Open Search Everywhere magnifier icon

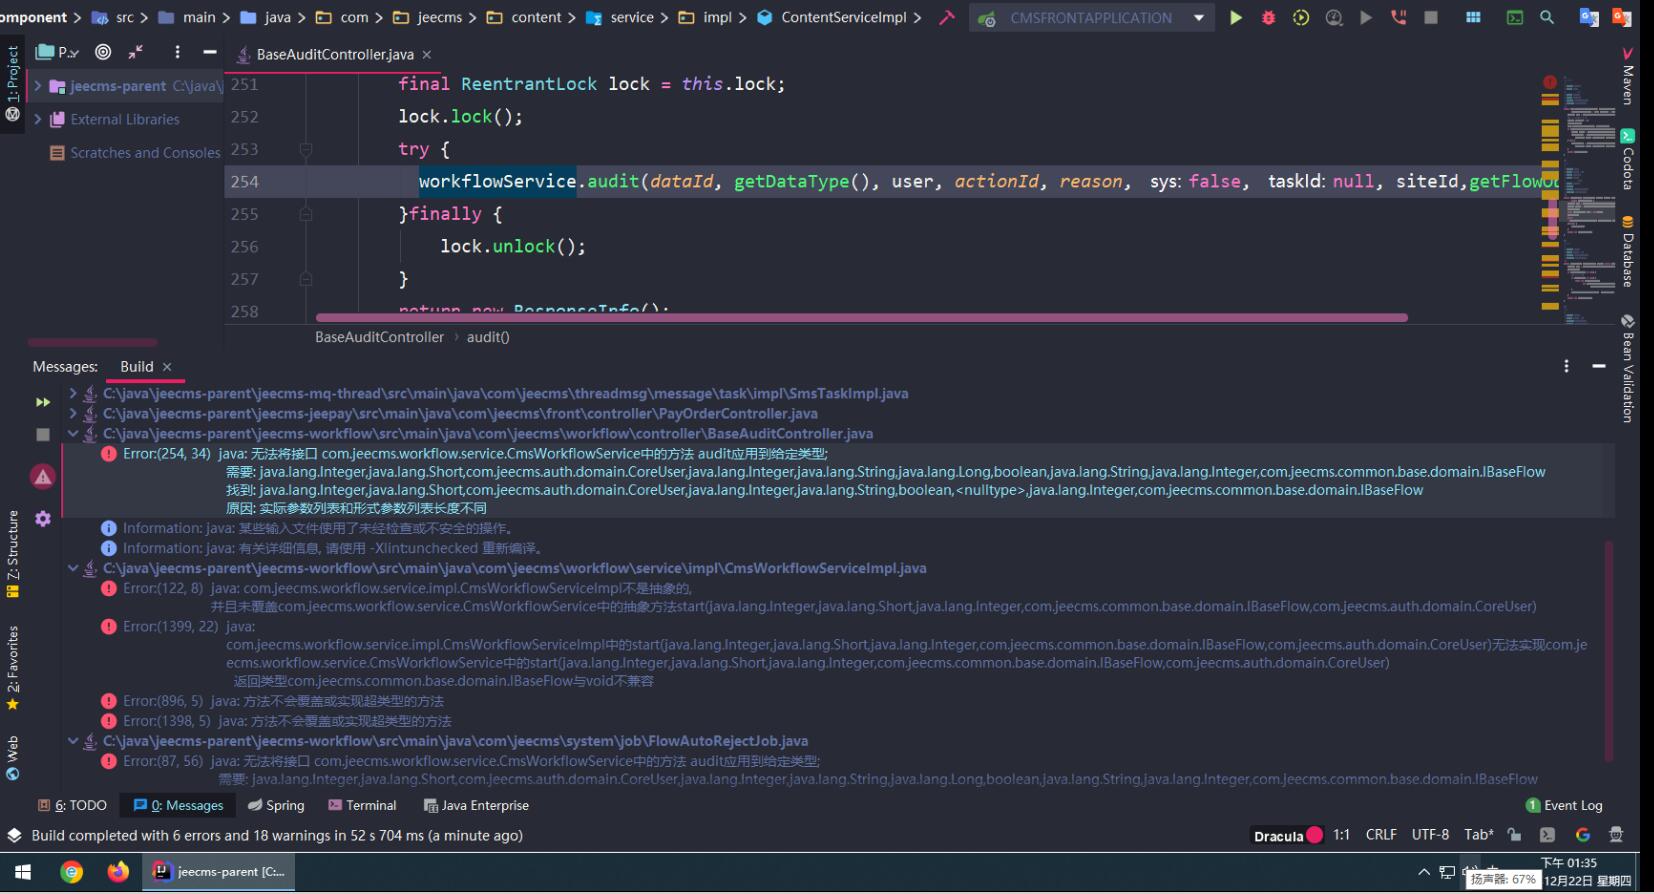click(1547, 18)
